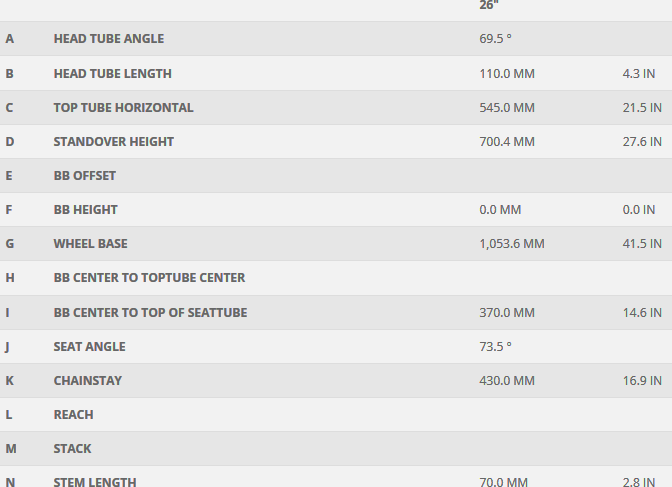The width and height of the screenshot is (672, 487).
Task: Select the HEAD TUBE ANGLE row label
Action: 108,39
